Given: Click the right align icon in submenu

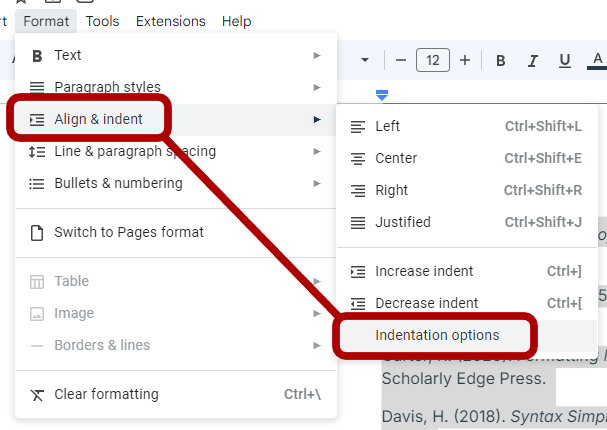Looking at the screenshot, I should (358, 191).
